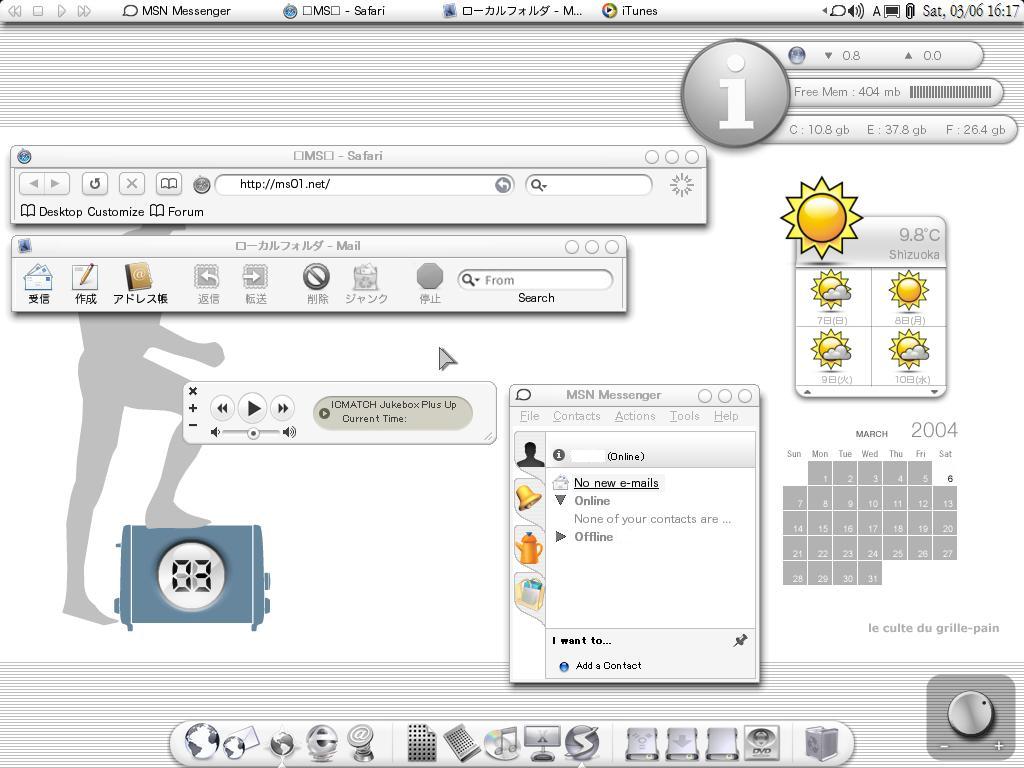
Task: Select the shopping bag tab in MSN Messenger
Action: tap(530, 594)
